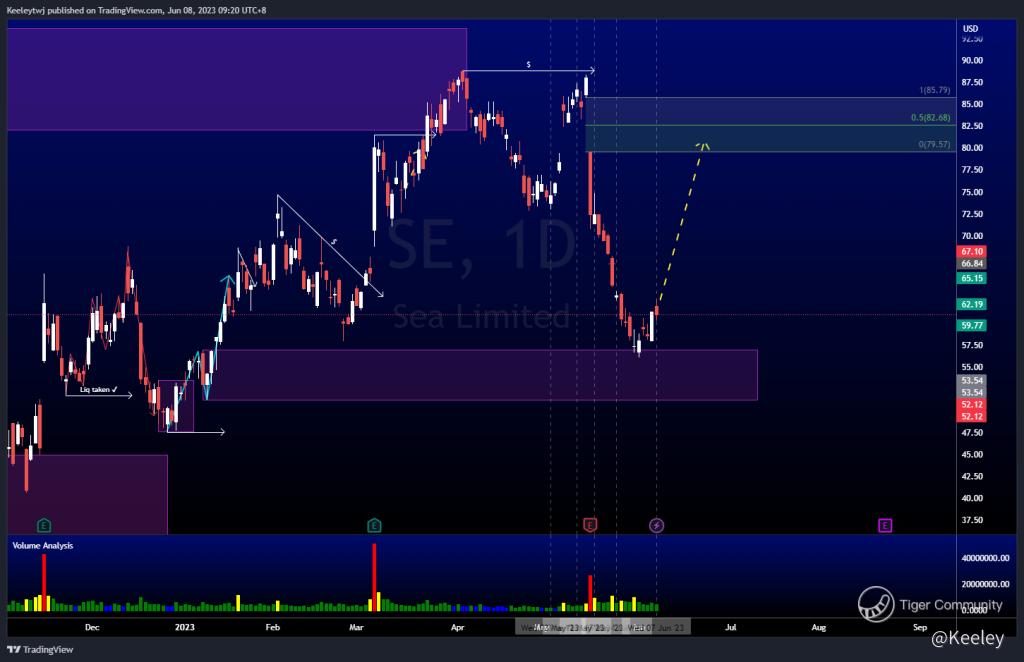Click the green earnings E marker near Mar

coord(374,525)
